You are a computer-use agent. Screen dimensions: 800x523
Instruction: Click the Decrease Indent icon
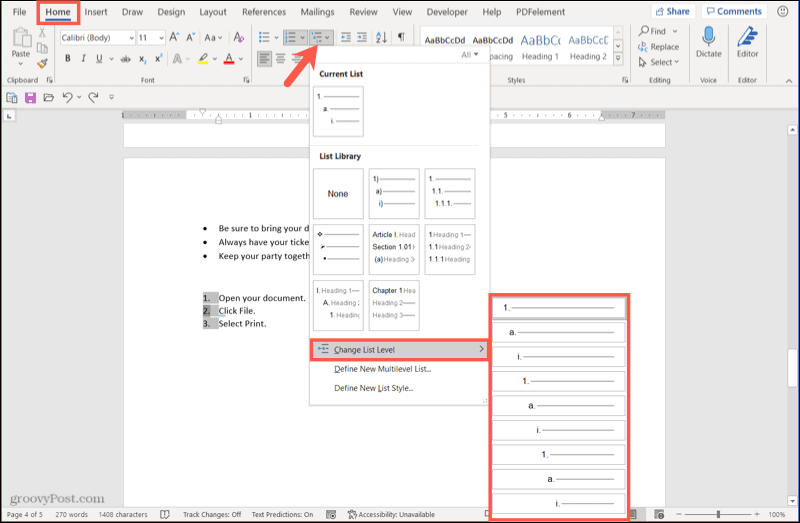click(x=345, y=37)
